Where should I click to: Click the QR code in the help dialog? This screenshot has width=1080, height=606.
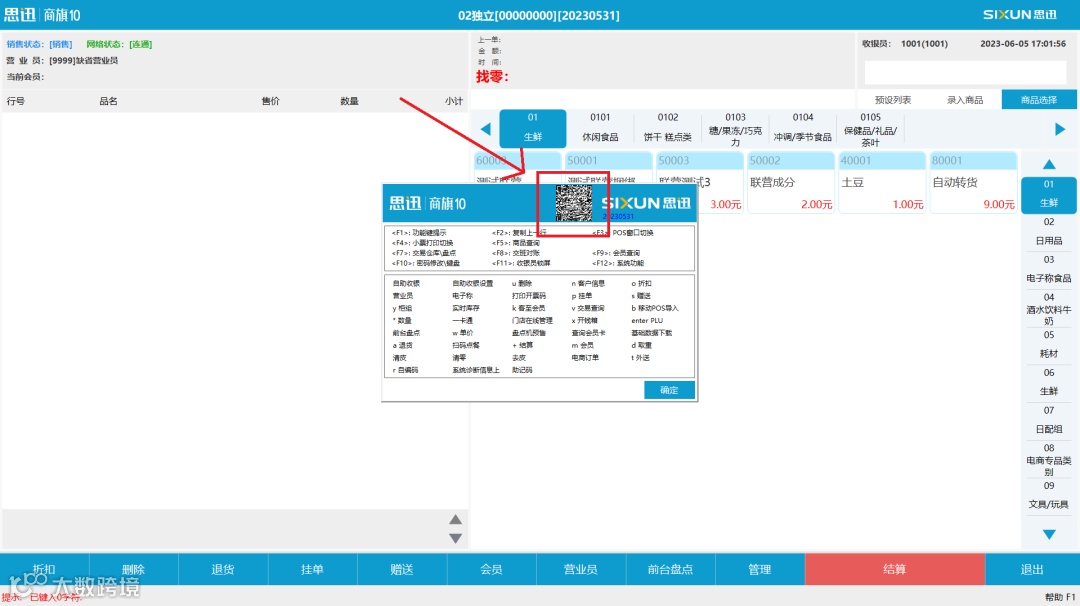(574, 202)
